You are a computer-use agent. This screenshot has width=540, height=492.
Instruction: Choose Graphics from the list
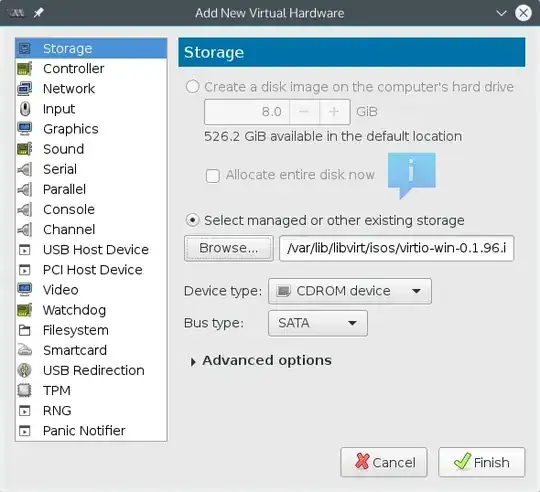[91, 129]
